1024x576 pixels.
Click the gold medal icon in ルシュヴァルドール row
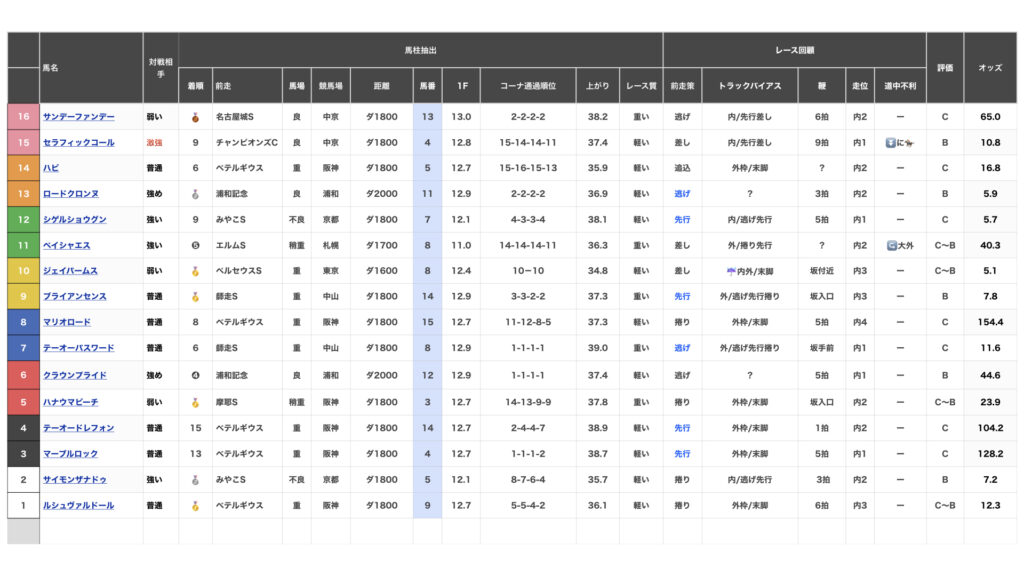tap(195, 505)
